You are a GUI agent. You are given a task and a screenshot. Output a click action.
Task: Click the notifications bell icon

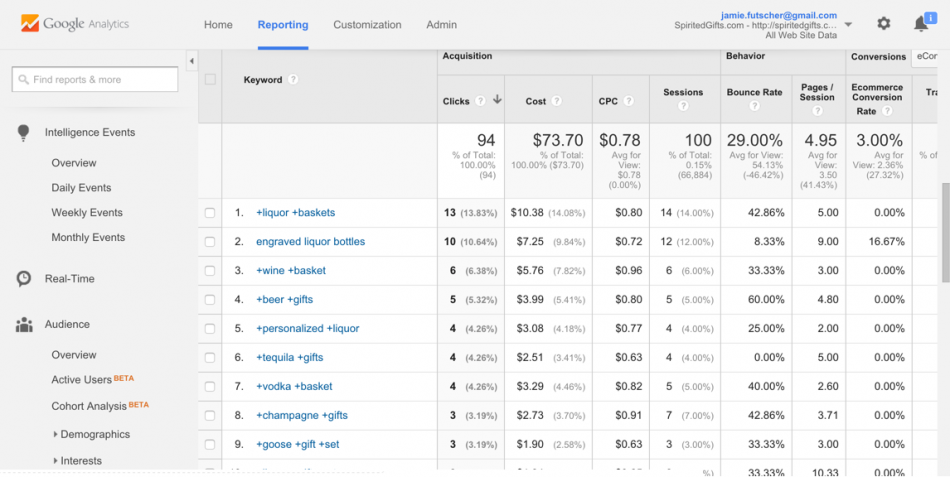[x=921, y=24]
